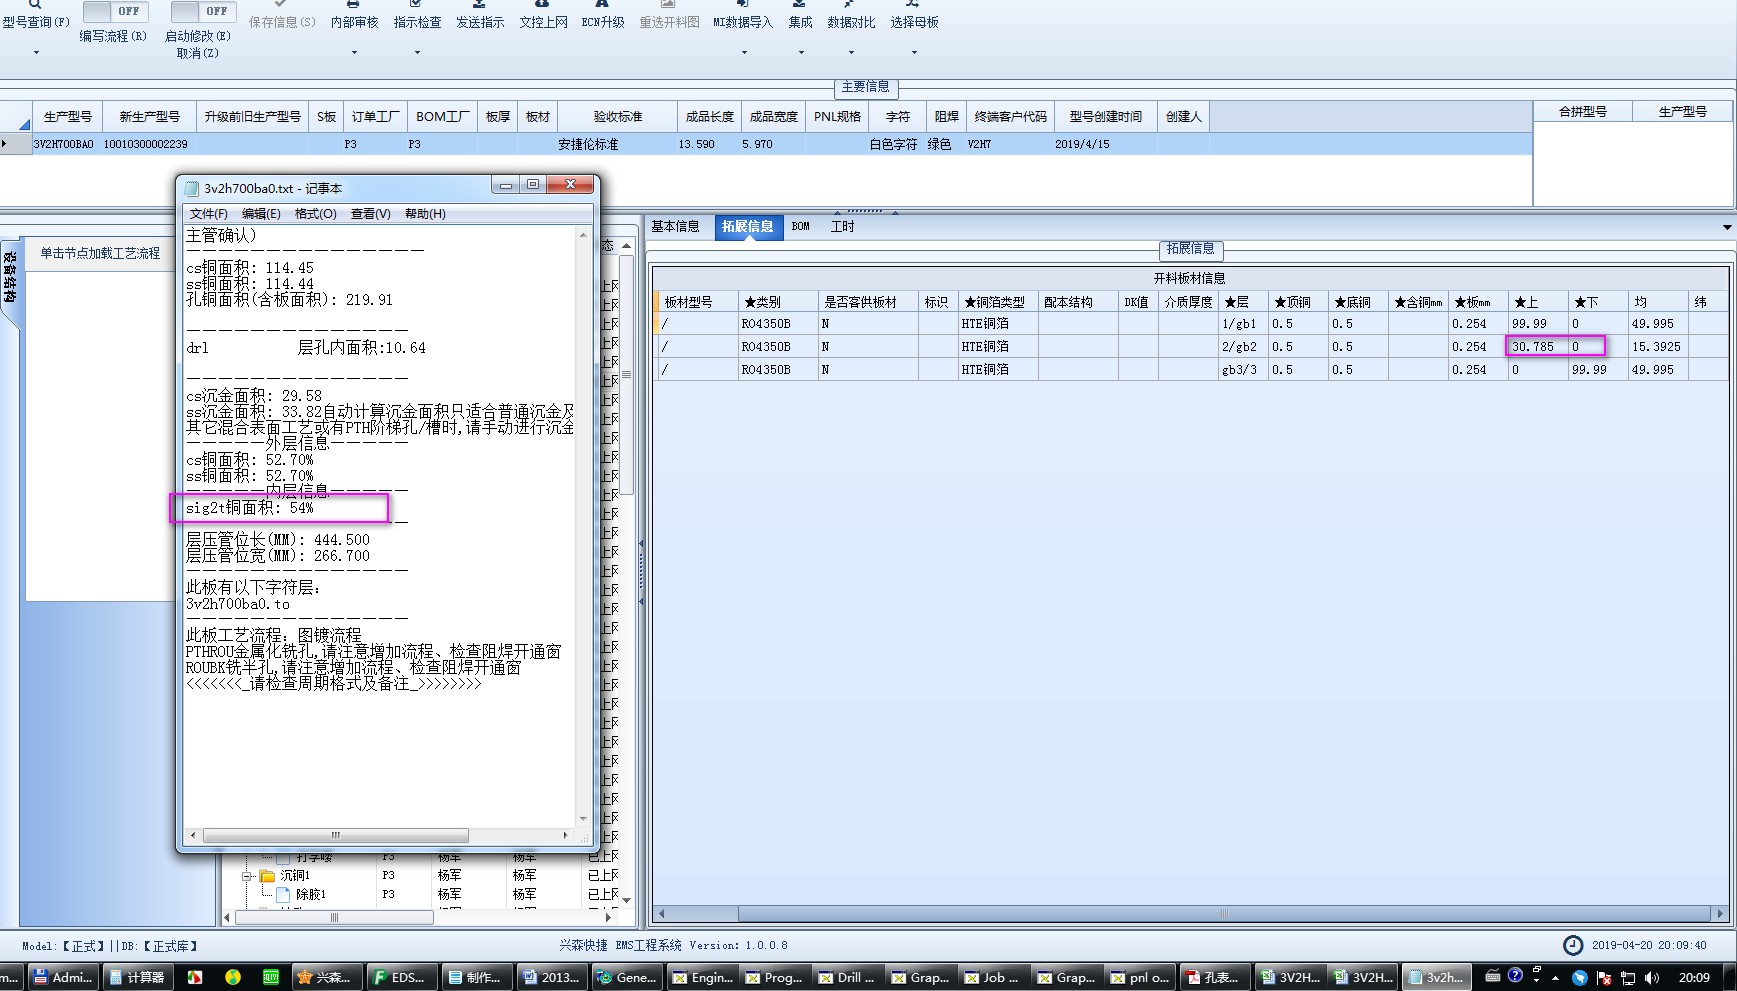Click the 验收标准 column header
This screenshot has width=1737, height=991.
point(618,117)
